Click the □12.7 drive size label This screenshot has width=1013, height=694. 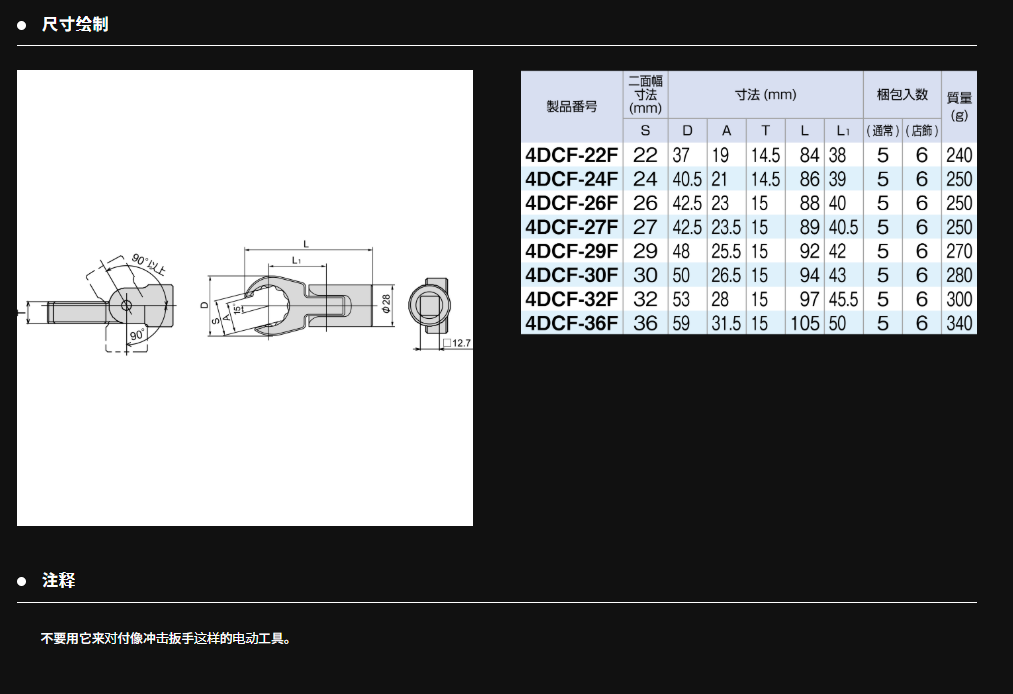pyautogui.click(x=458, y=343)
